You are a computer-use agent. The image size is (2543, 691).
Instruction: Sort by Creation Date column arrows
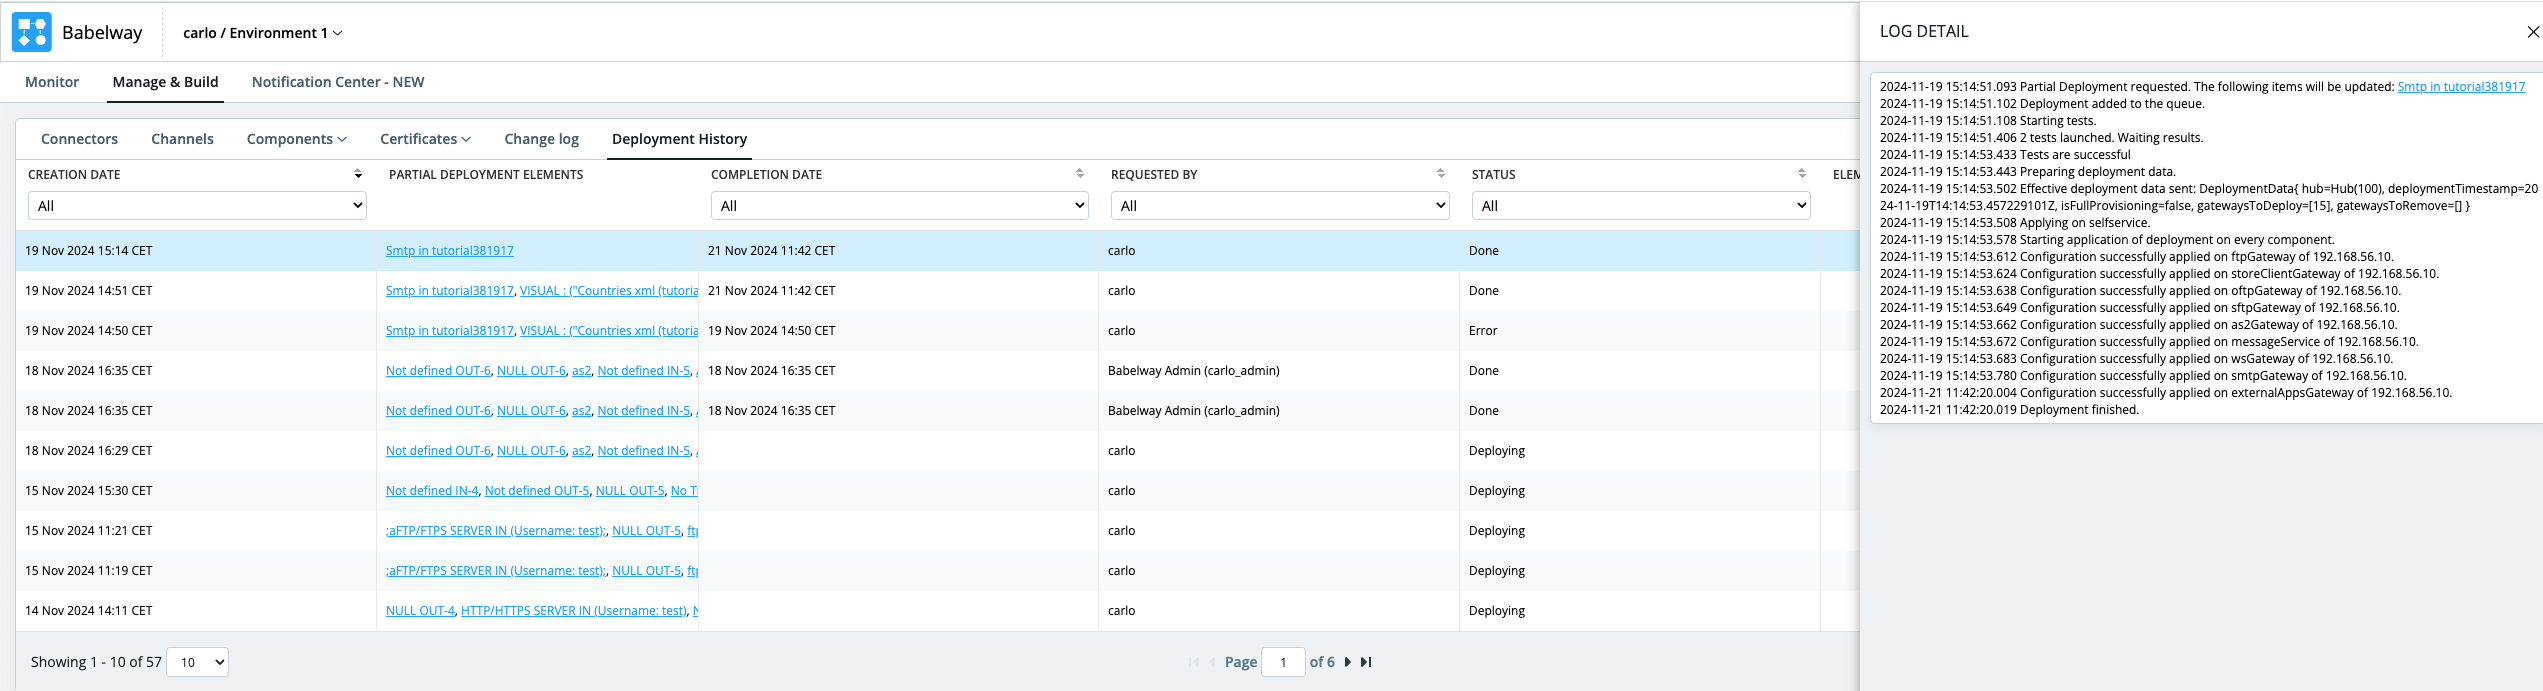[x=358, y=174]
